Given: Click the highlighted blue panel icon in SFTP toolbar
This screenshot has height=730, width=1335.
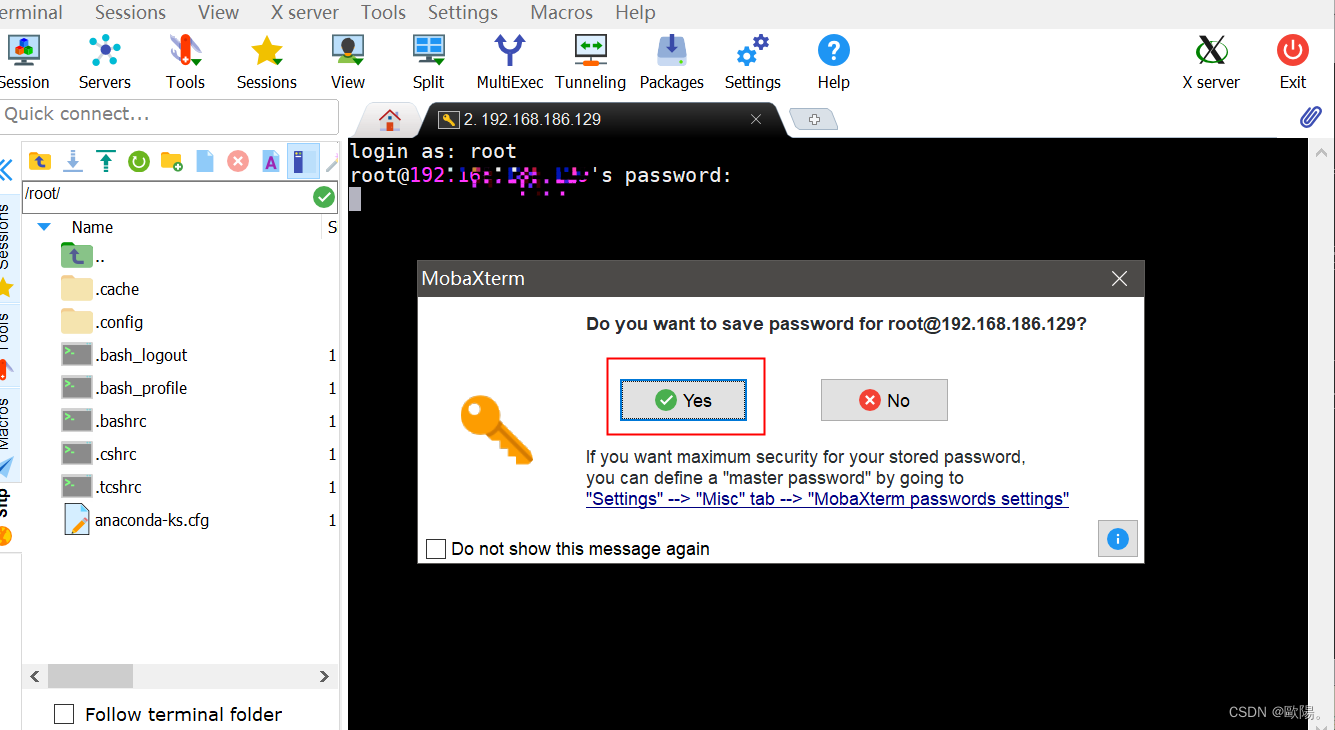Looking at the screenshot, I should tap(303, 160).
